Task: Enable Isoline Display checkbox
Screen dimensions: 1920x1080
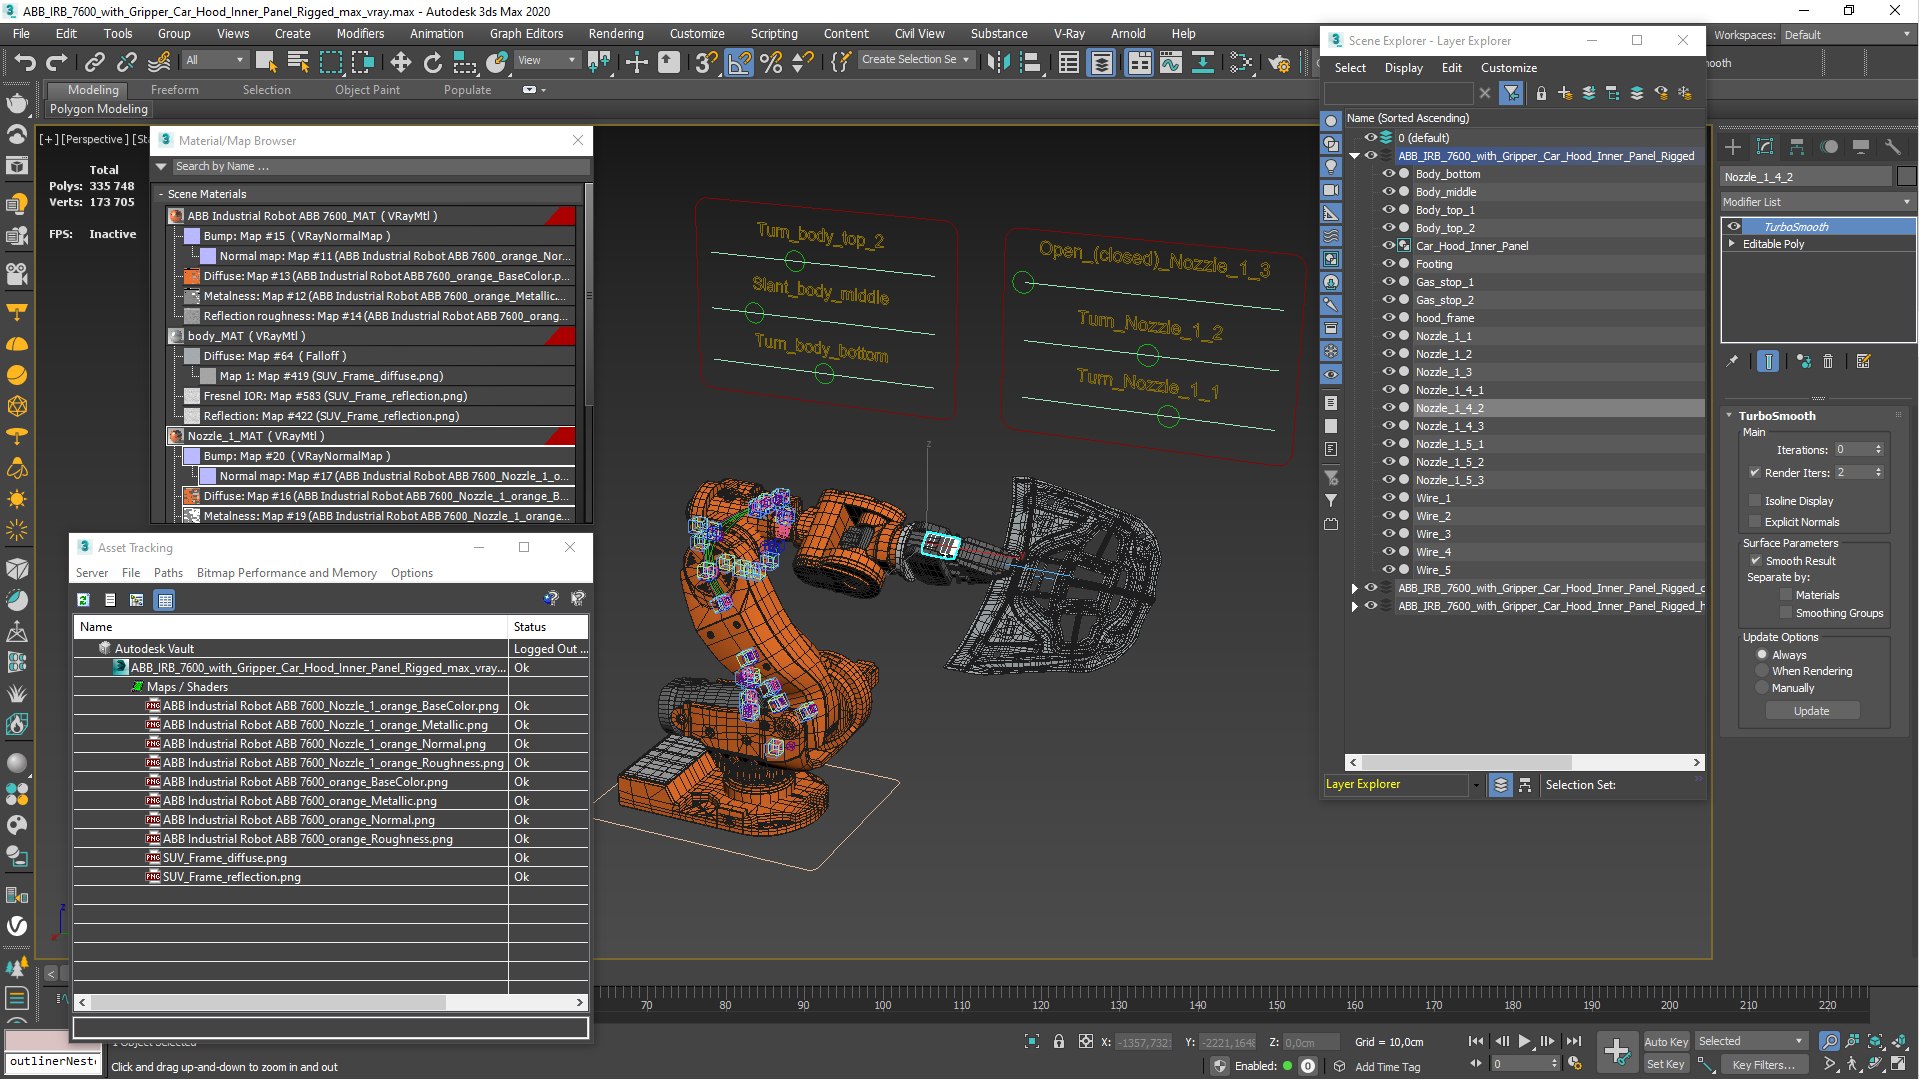Action: pos(1755,501)
